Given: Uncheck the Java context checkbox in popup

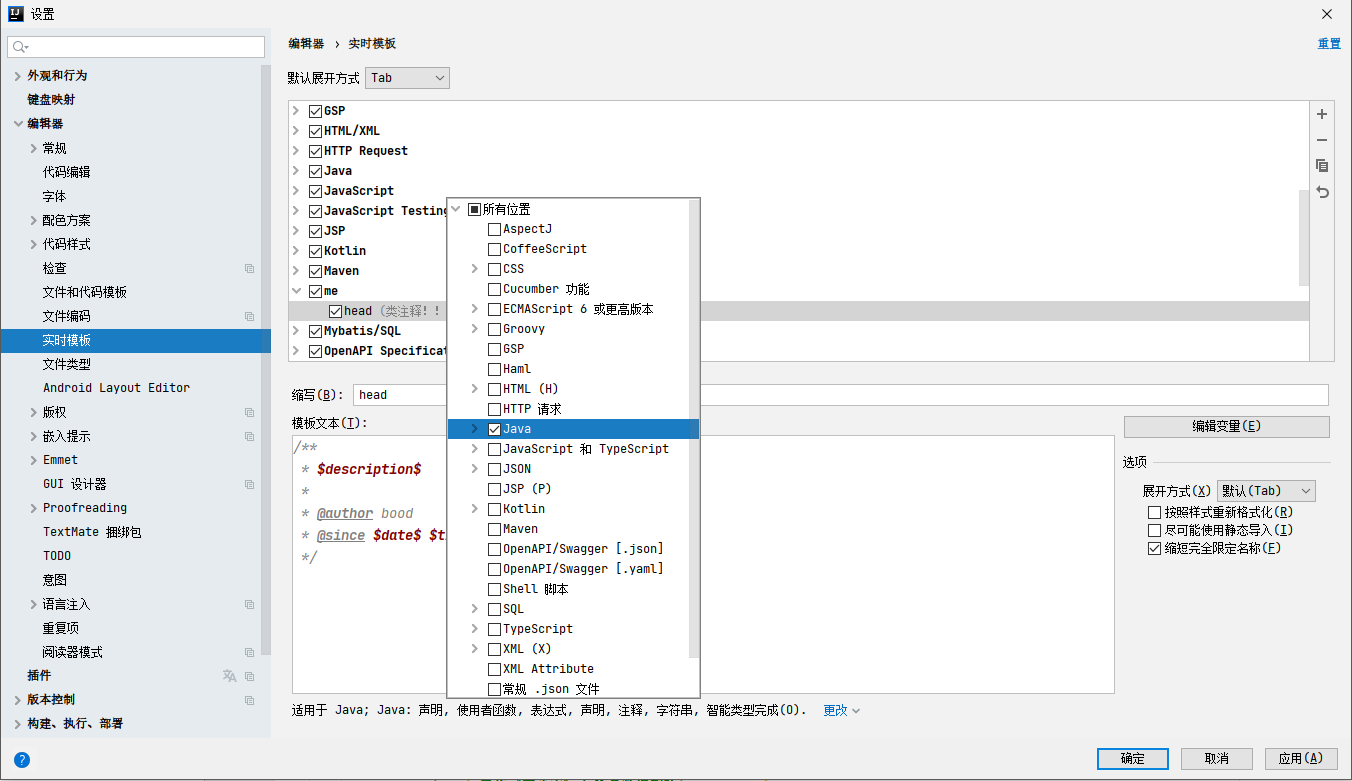Looking at the screenshot, I should [494, 429].
